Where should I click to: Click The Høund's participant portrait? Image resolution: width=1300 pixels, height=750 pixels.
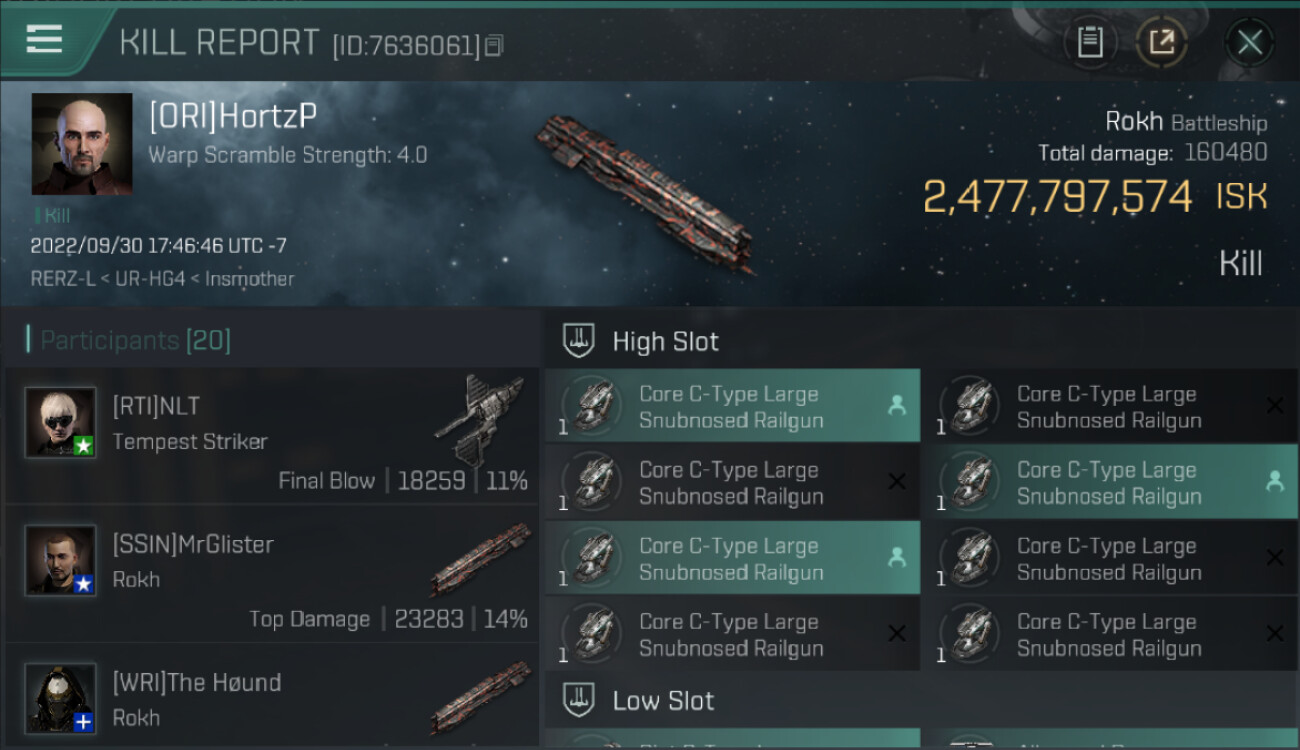[61, 697]
